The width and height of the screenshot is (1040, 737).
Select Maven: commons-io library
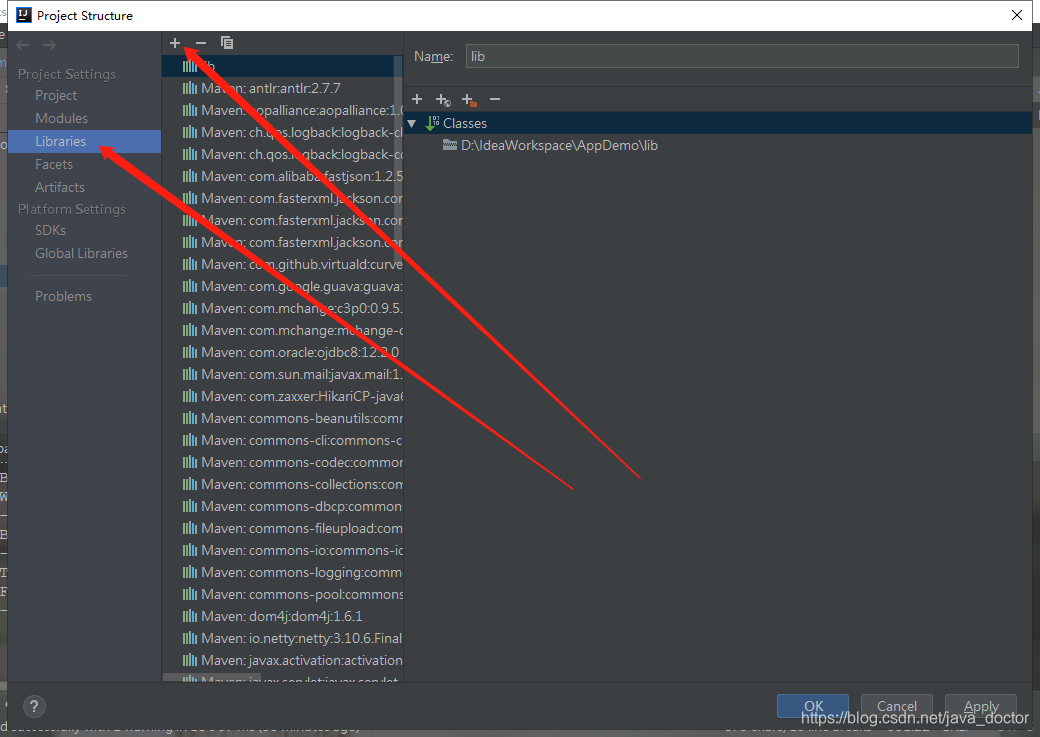[x=283, y=550]
